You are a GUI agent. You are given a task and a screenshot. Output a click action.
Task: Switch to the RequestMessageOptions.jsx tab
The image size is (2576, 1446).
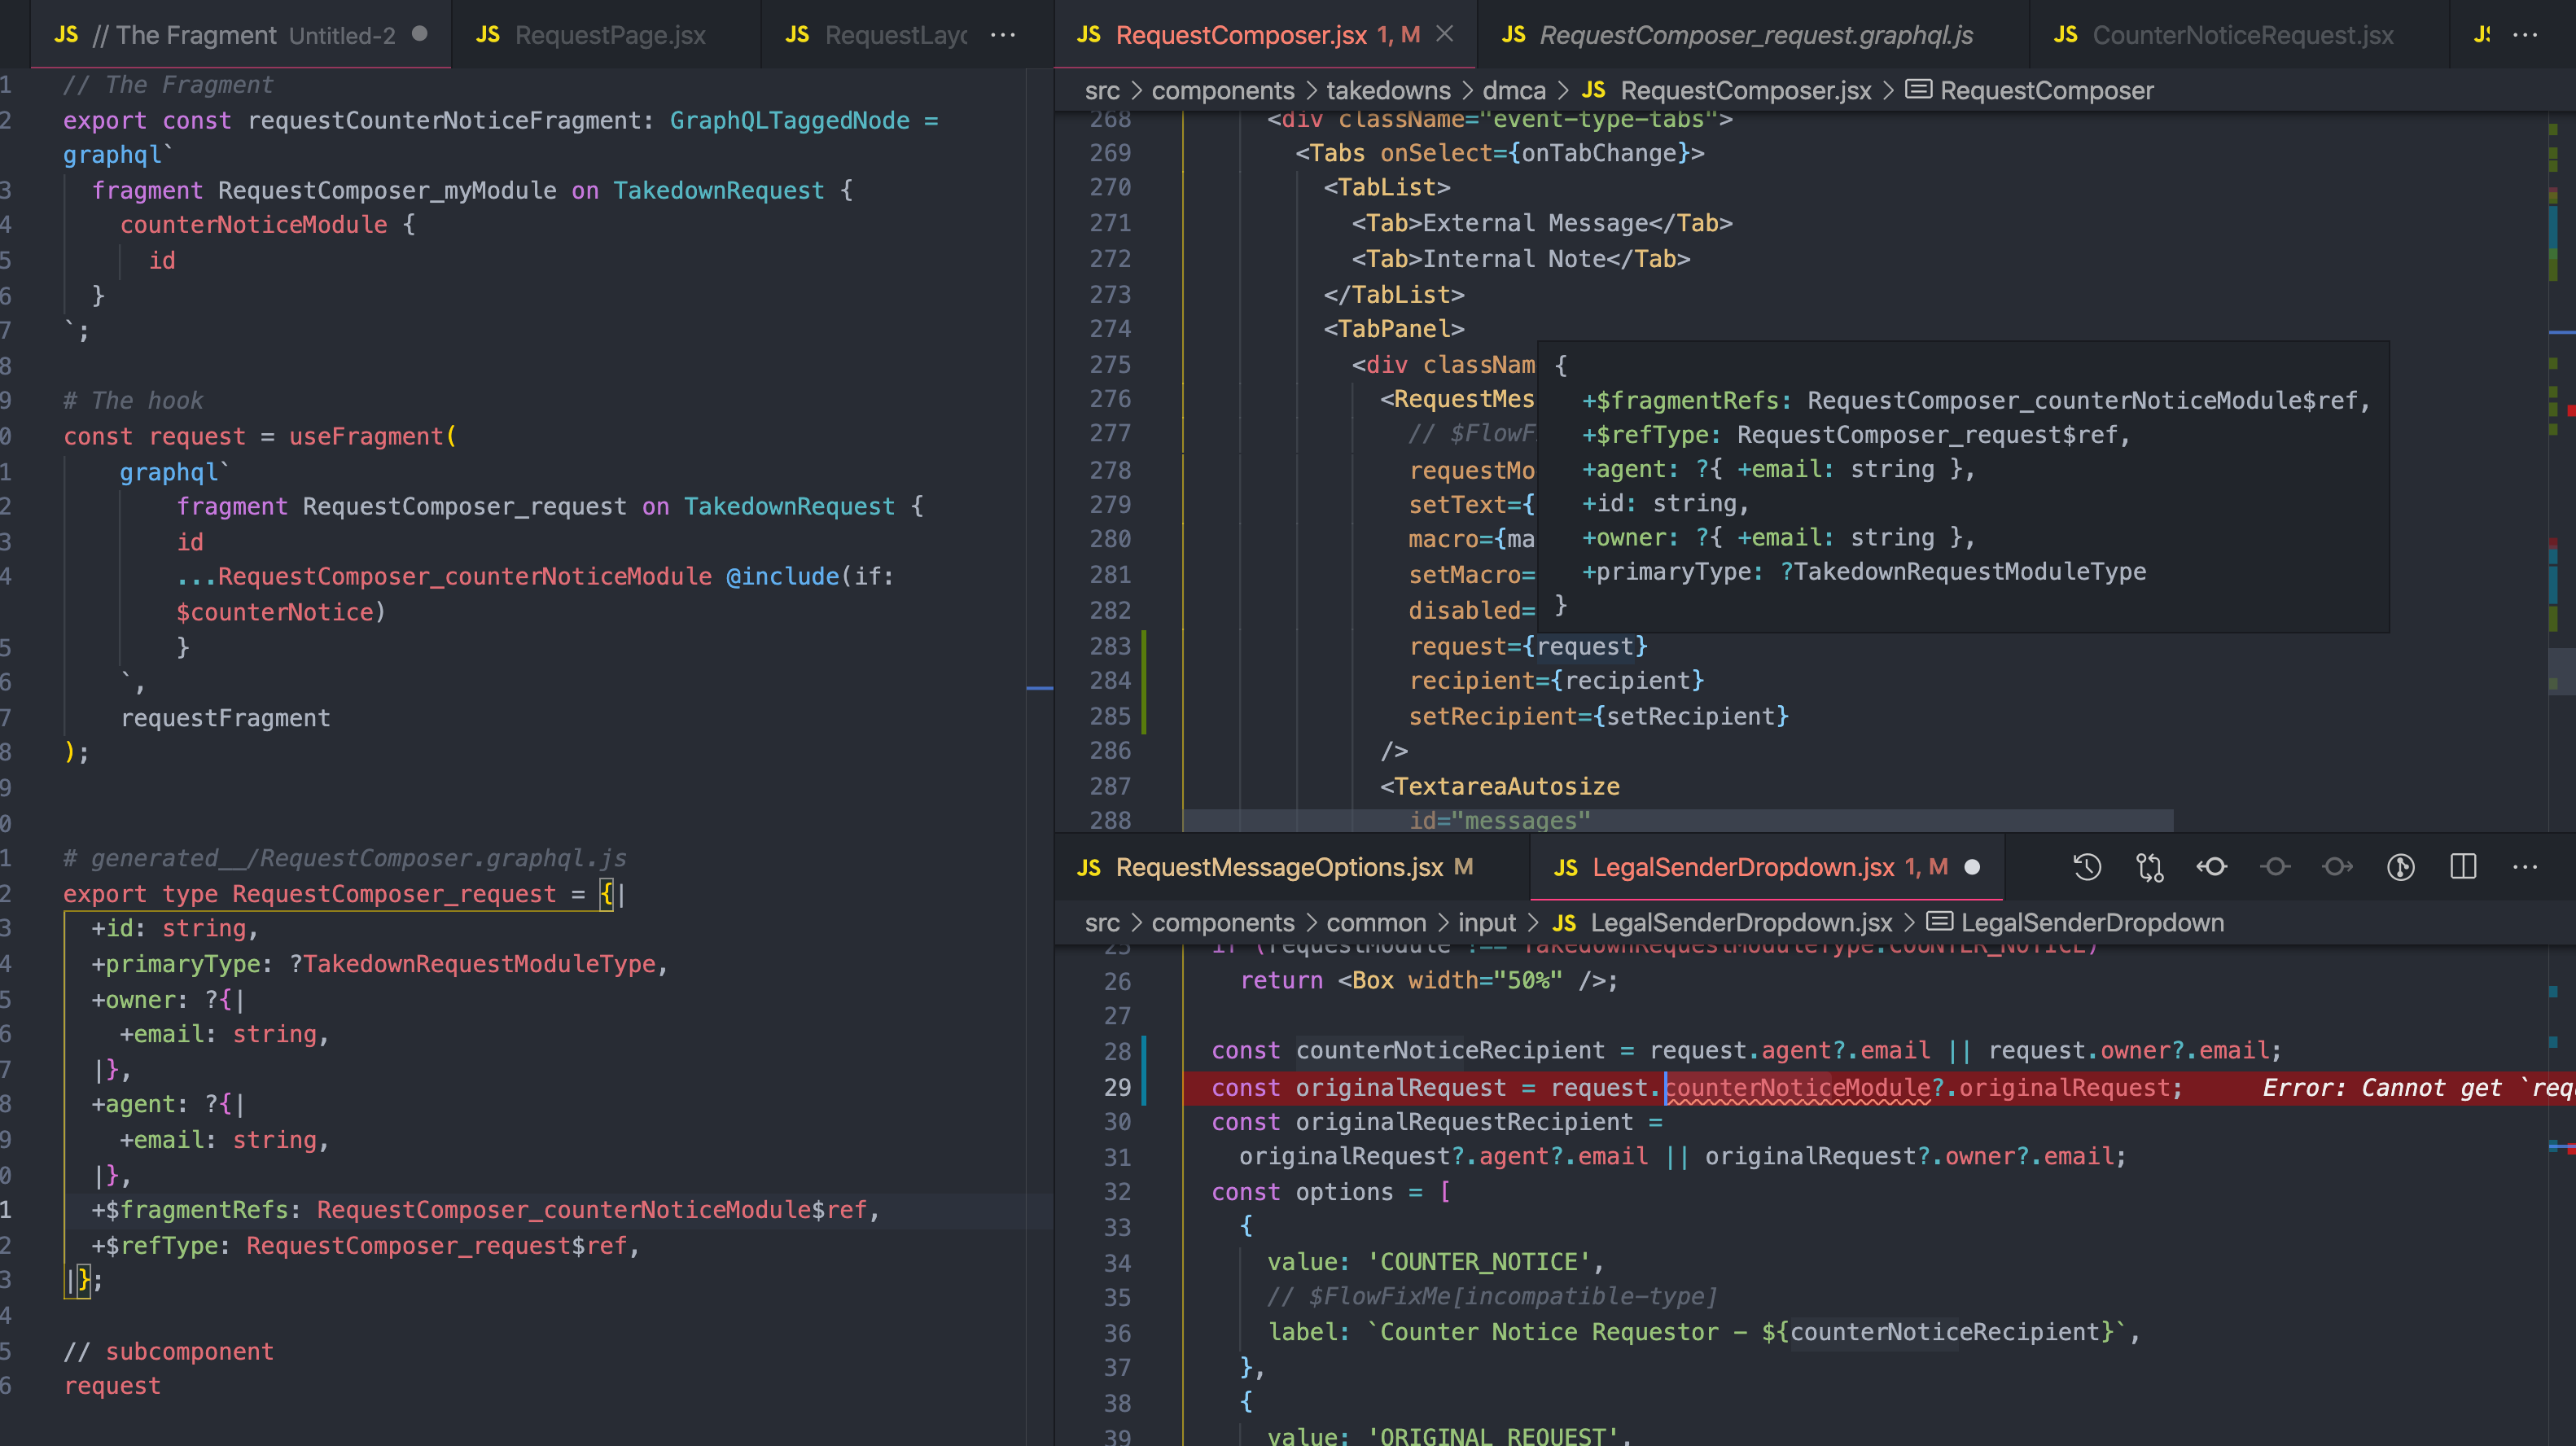coord(1279,867)
